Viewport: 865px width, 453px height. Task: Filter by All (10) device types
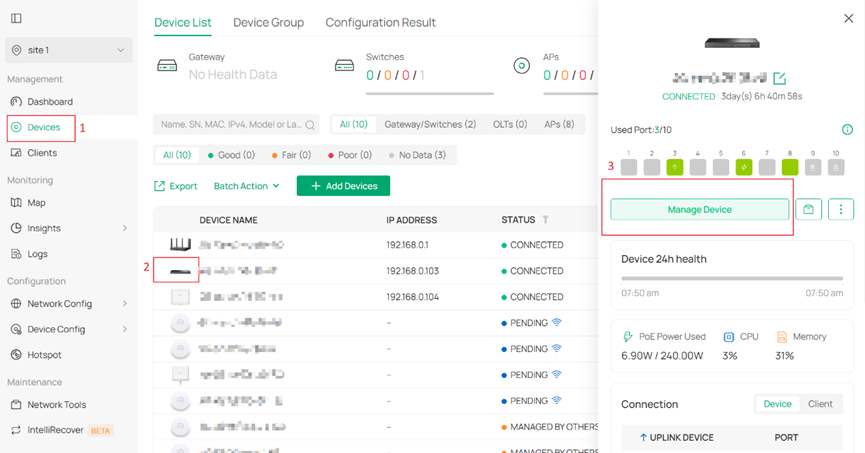[x=353, y=125]
